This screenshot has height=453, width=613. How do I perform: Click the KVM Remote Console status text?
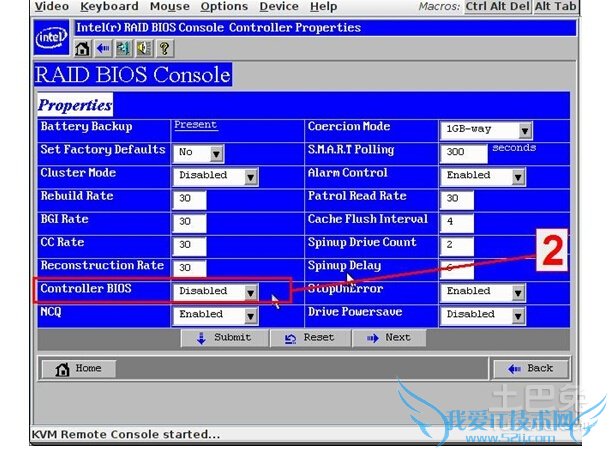pyautogui.click(x=125, y=434)
